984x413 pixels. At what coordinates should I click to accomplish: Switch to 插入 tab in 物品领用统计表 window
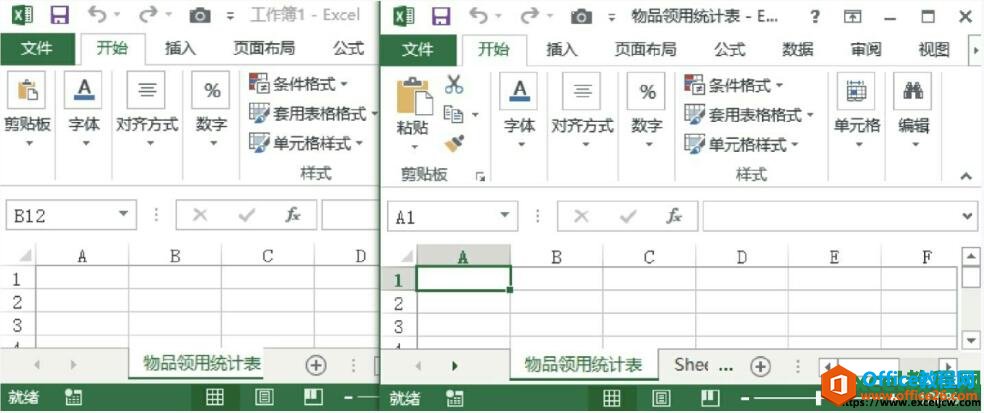[562, 50]
